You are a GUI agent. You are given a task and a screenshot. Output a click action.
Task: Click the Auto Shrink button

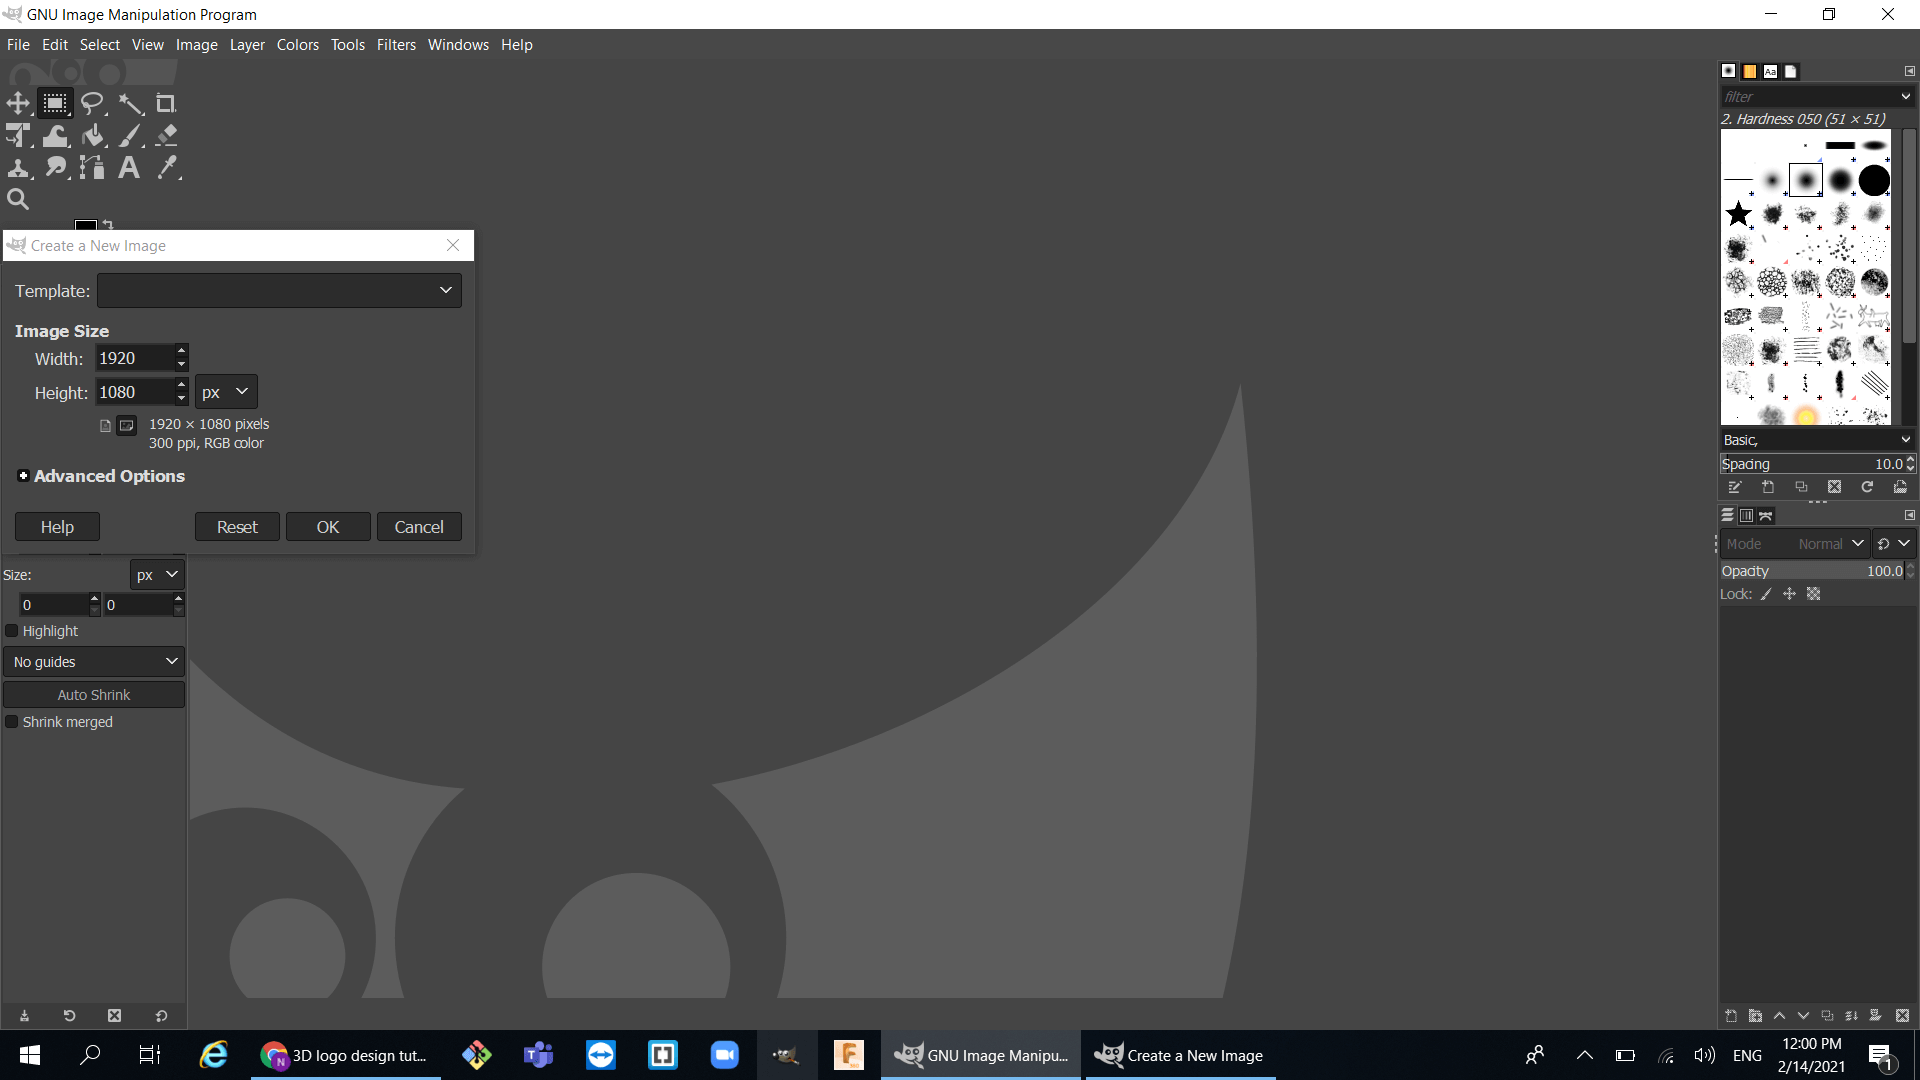(x=94, y=695)
